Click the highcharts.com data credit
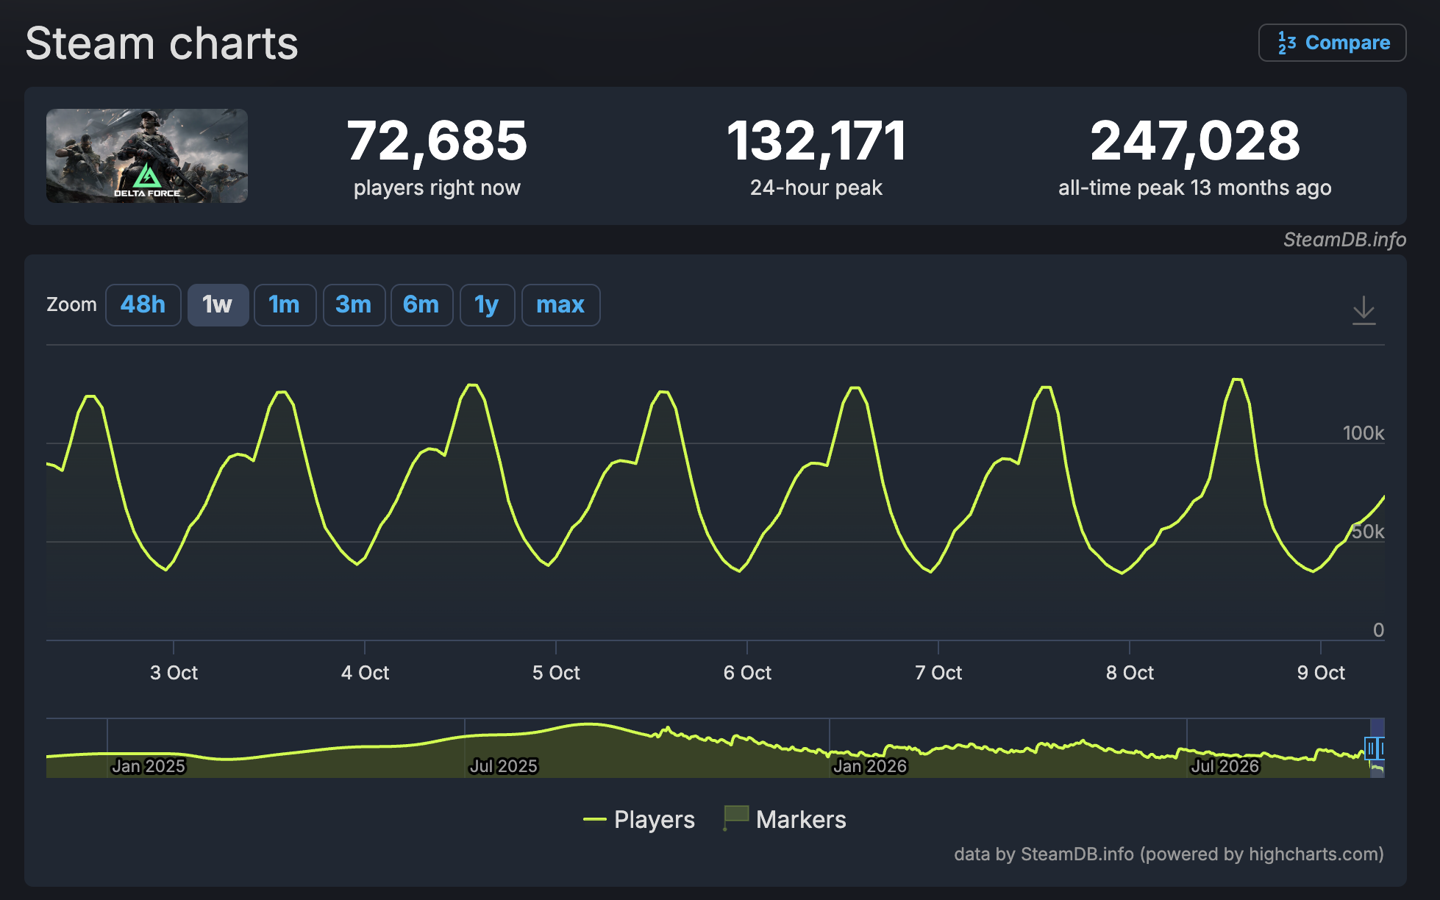 (1168, 854)
